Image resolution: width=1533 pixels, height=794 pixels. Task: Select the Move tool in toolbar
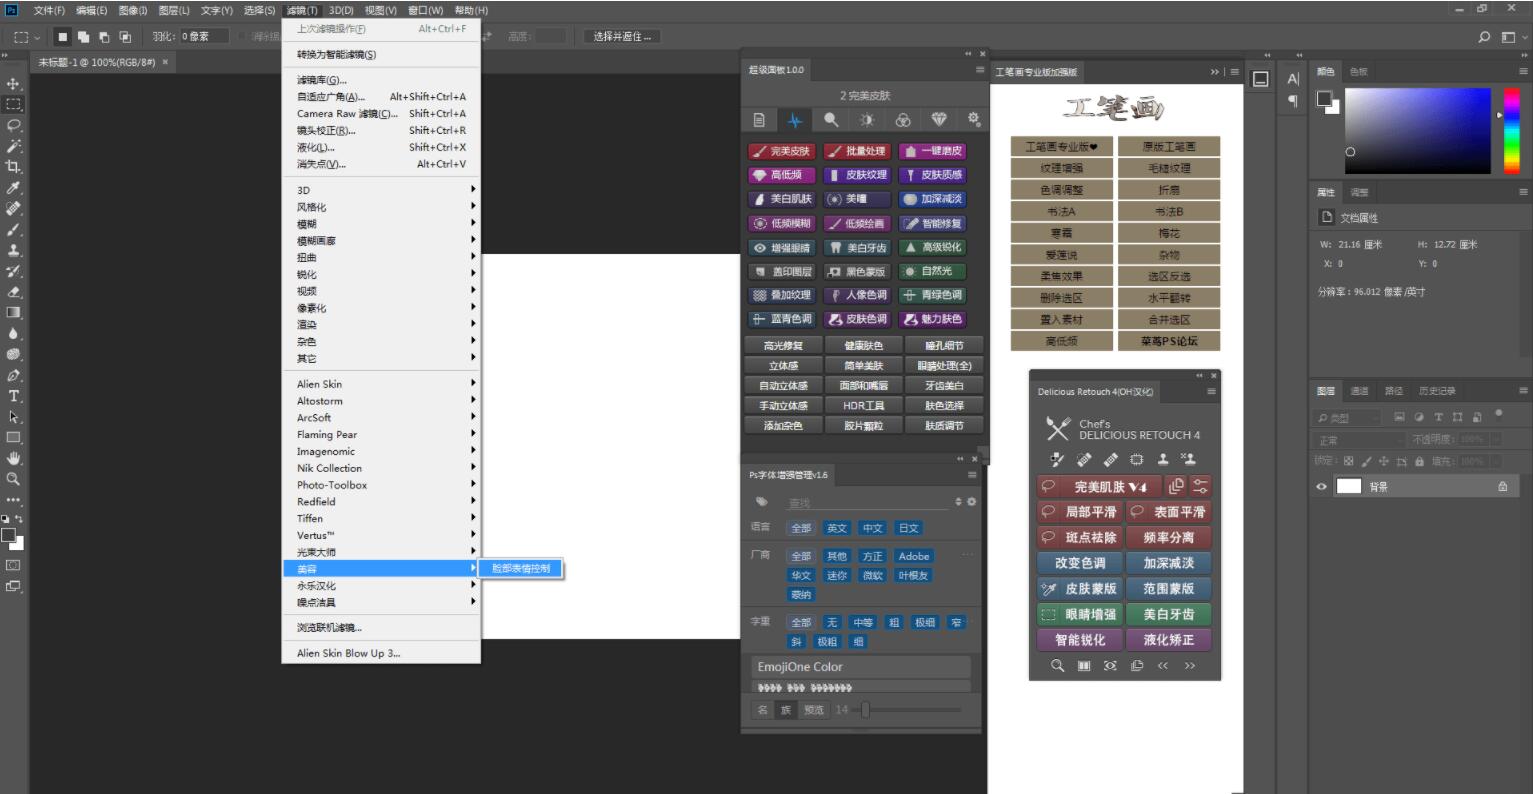(x=14, y=83)
